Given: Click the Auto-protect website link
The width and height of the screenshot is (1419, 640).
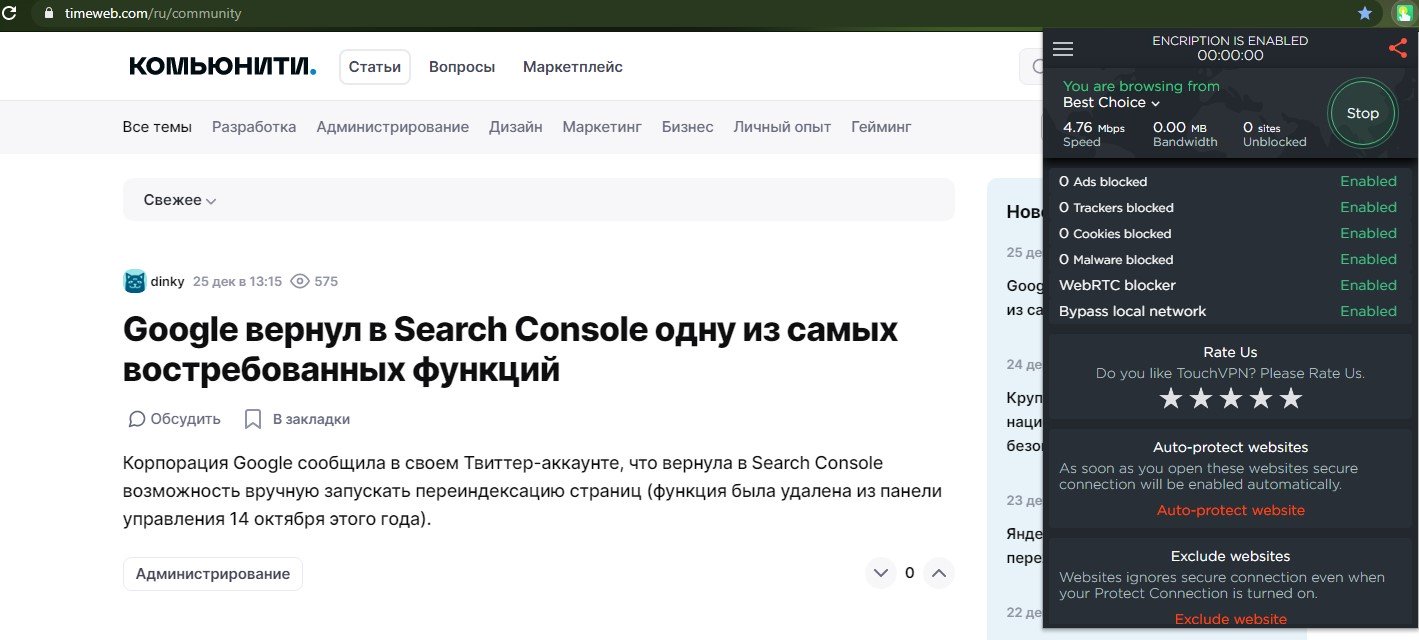Looking at the screenshot, I should click(1230, 510).
